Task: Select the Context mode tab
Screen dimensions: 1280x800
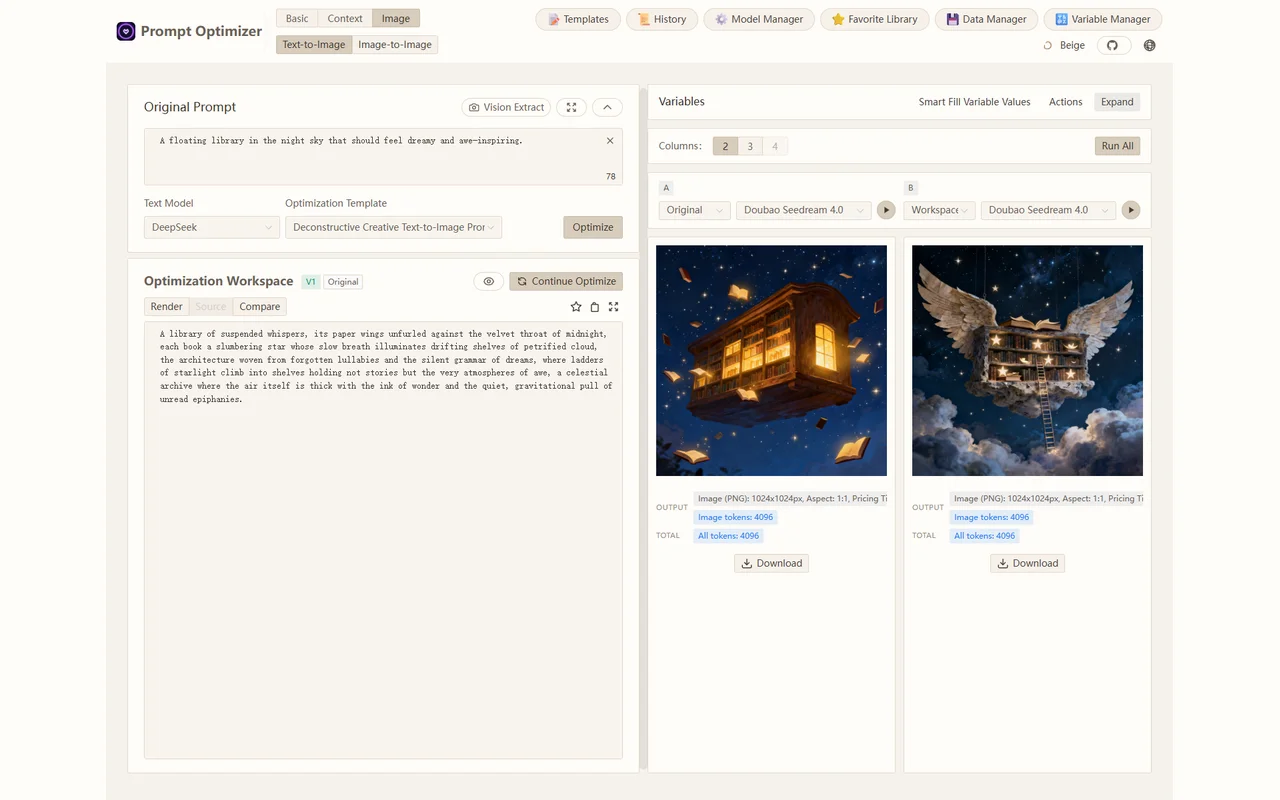Action: pos(345,18)
